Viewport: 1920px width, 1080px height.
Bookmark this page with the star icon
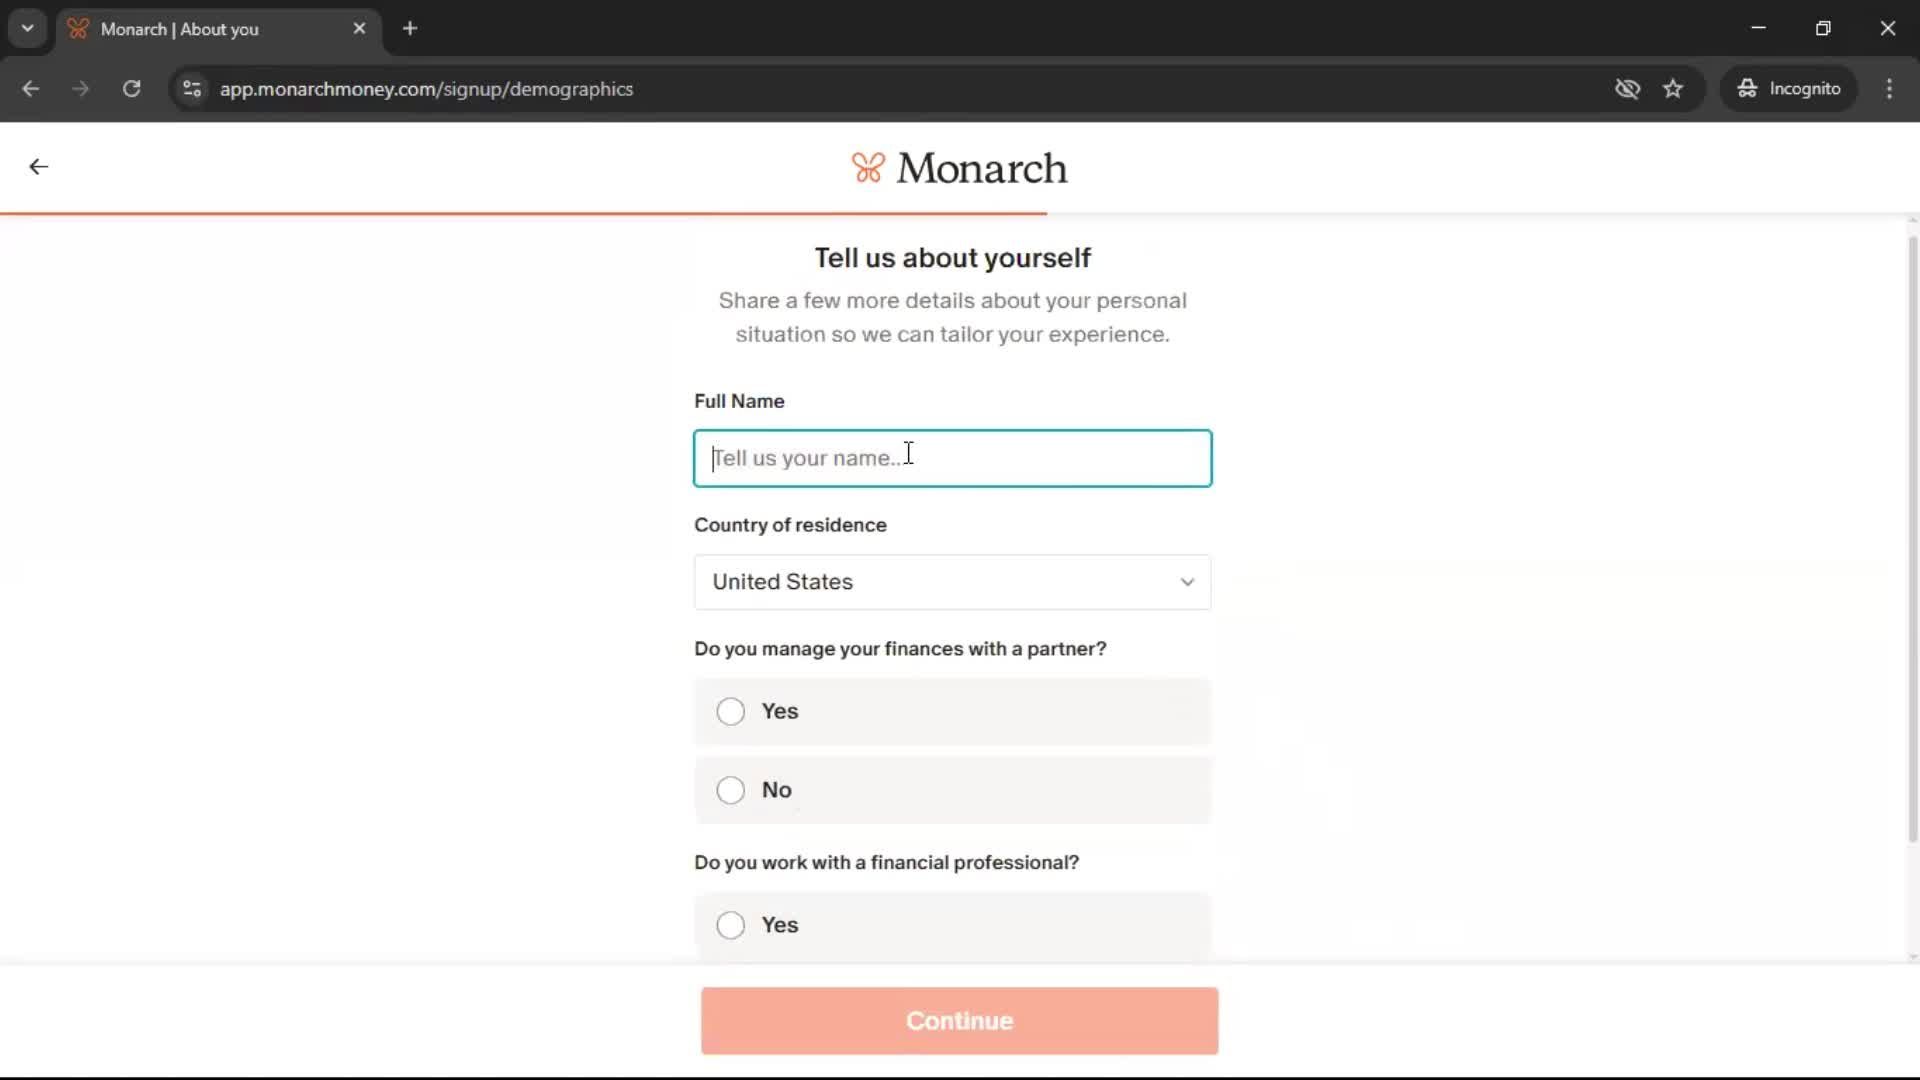(x=1673, y=89)
